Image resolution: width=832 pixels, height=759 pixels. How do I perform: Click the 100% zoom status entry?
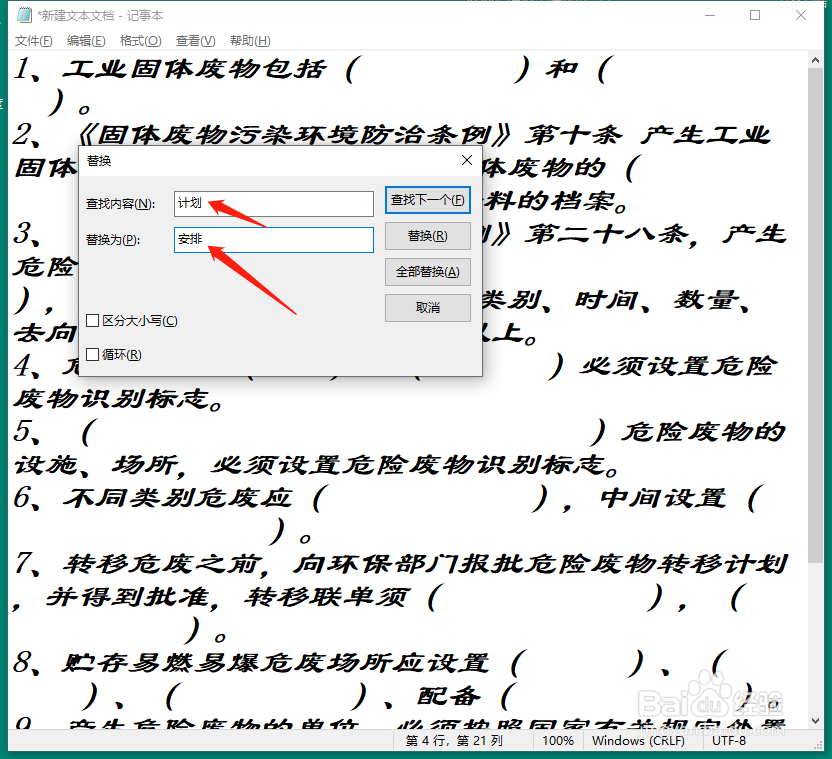tap(558, 740)
